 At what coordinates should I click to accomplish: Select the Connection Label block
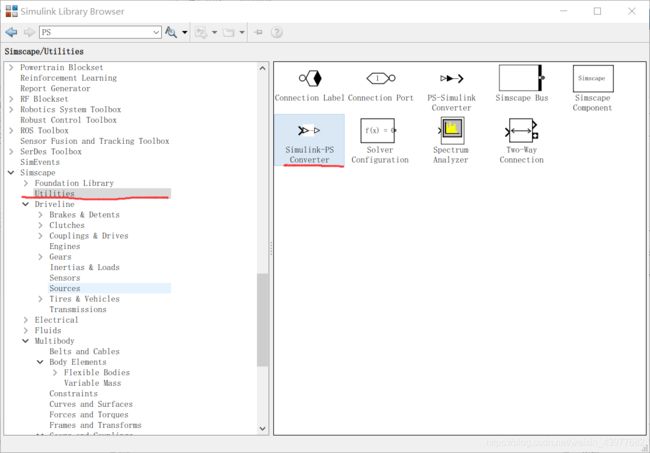click(x=310, y=86)
